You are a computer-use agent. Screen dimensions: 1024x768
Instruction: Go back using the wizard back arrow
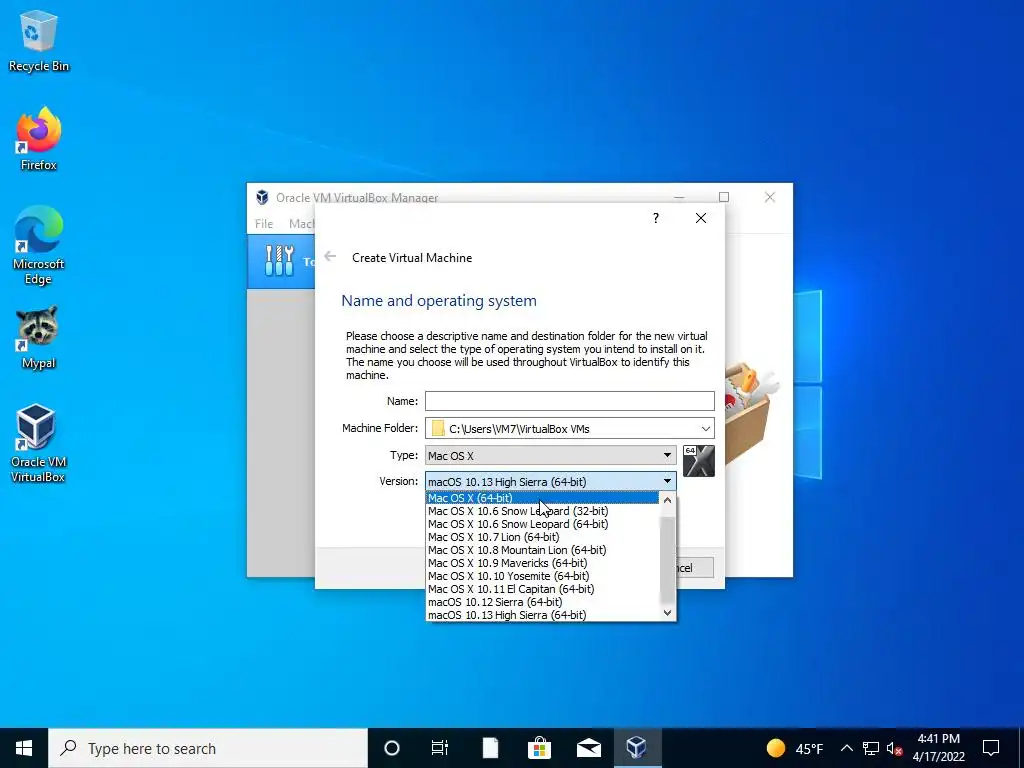pos(330,257)
